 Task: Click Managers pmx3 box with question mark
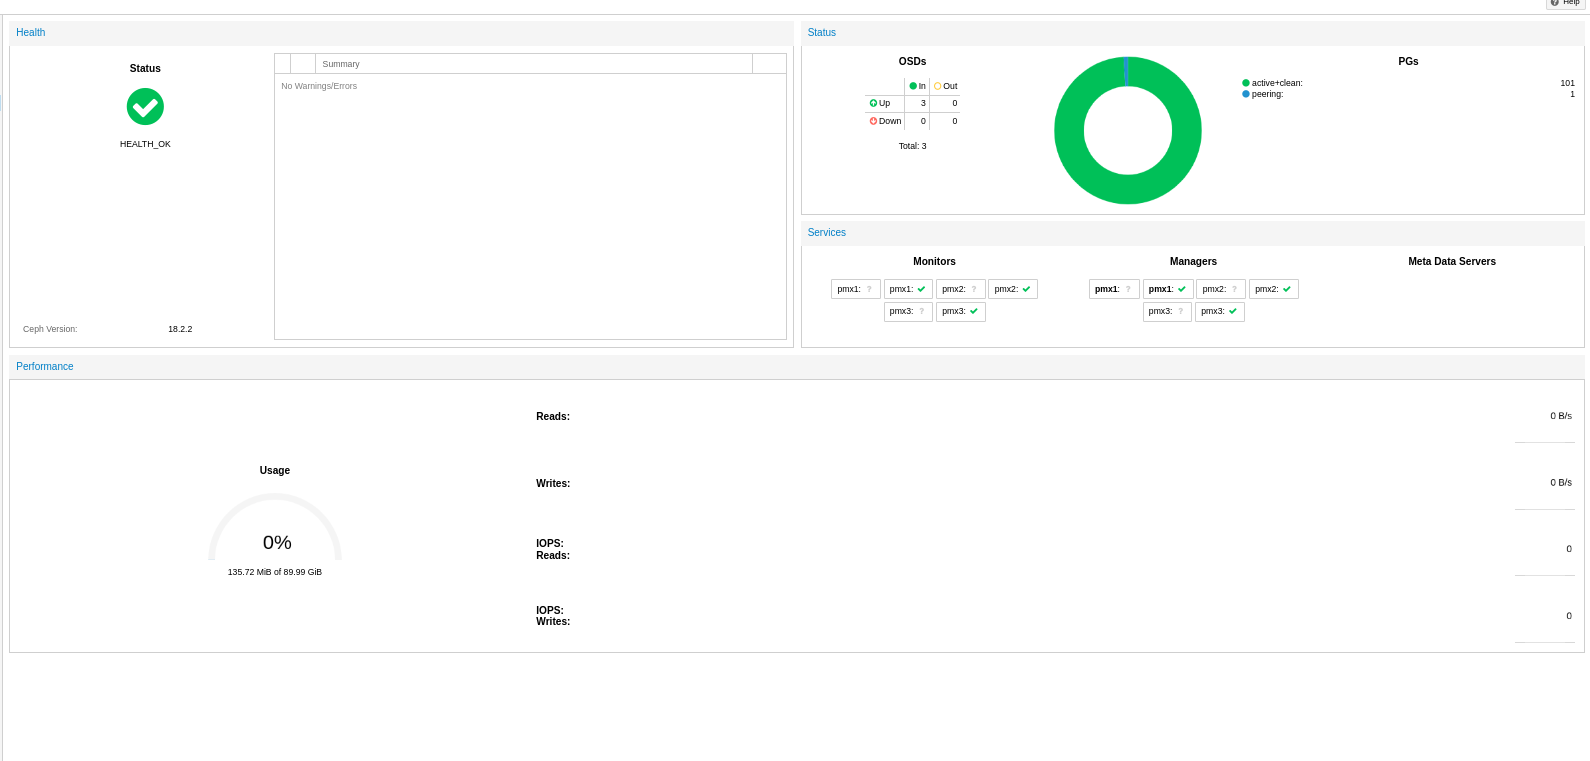coord(1167,311)
